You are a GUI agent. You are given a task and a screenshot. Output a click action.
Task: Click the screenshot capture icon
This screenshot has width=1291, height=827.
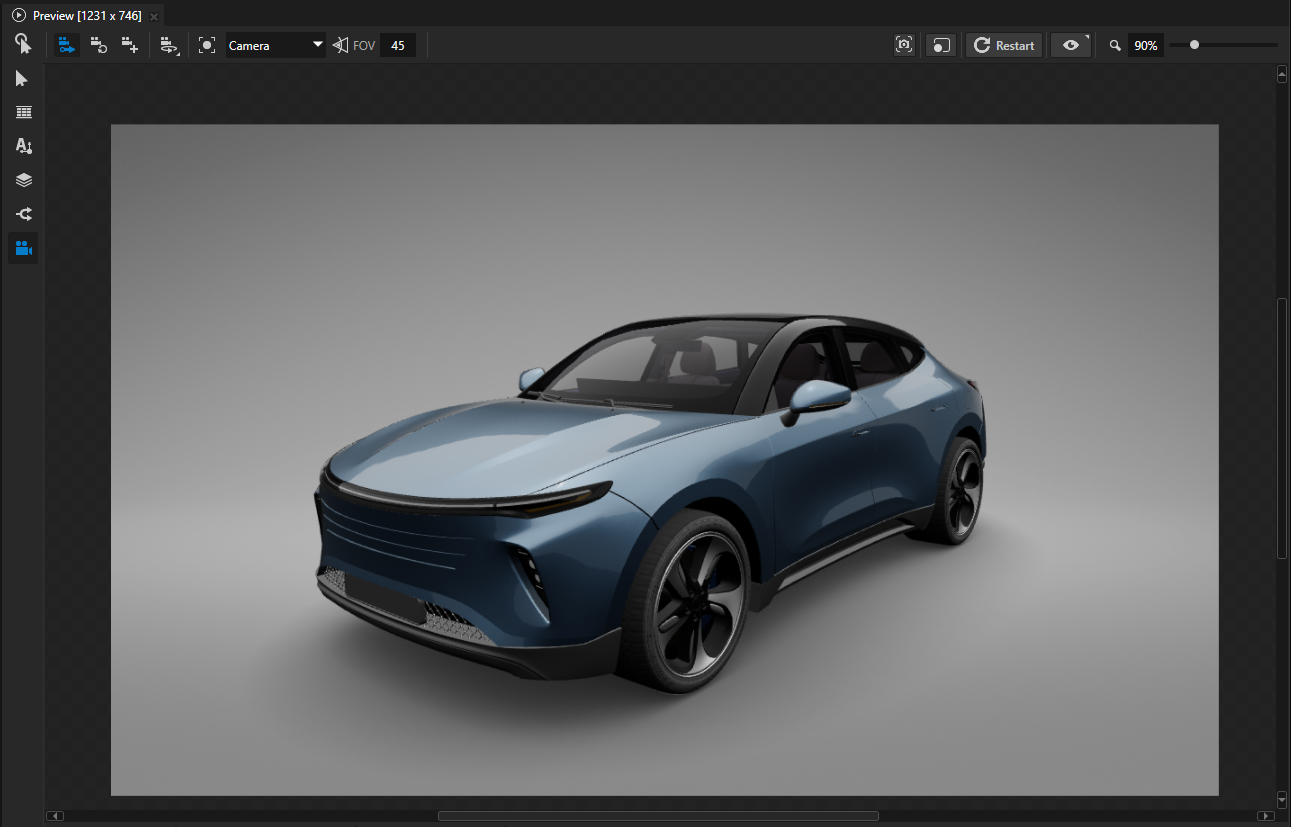[904, 44]
